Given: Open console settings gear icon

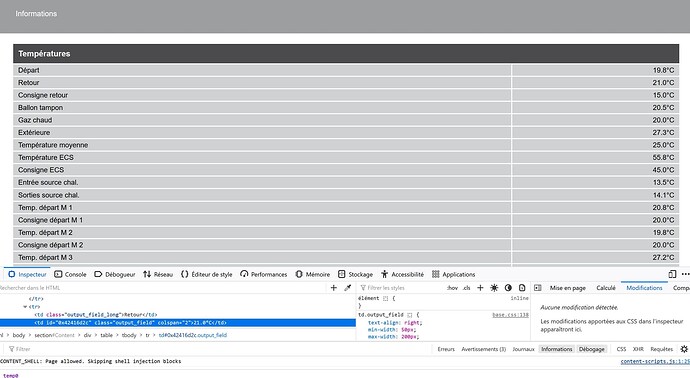Looking at the screenshot, I should point(684,349).
